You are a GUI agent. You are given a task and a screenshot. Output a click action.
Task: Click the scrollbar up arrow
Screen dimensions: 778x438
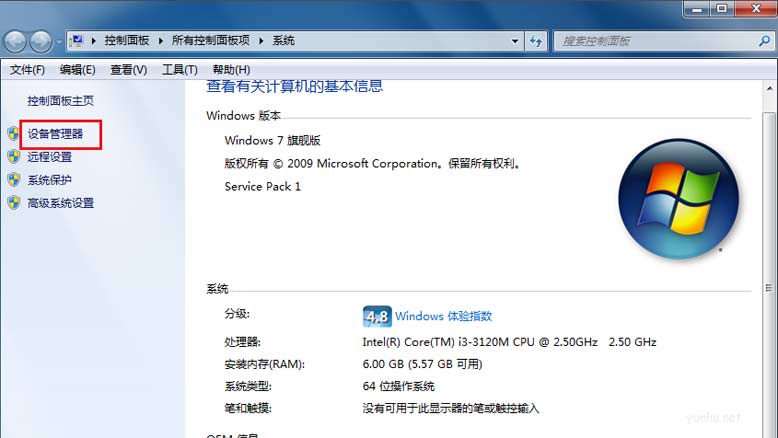tap(770, 88)
